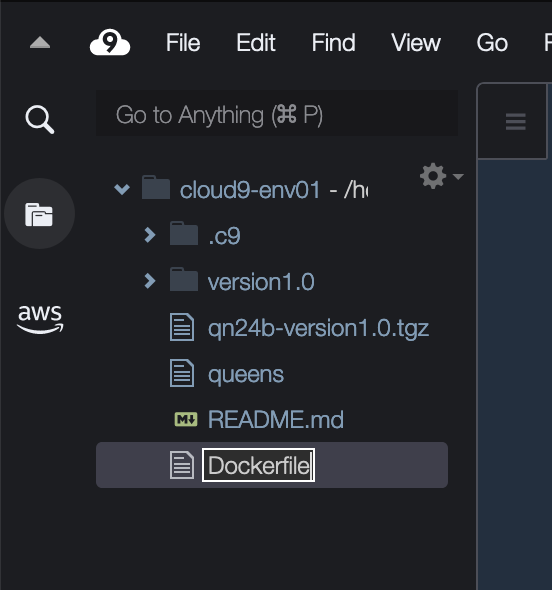Screen dimensions: 552x590
Task: Click the Cloud9 logo icon
Action: (x=110, y=43)
